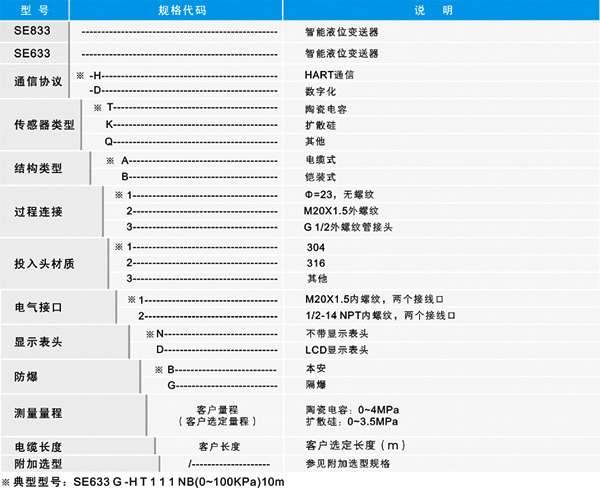Select the 传感器类型 row label
The height and width of the screenshot is (488, 600).
coord(43,125)
